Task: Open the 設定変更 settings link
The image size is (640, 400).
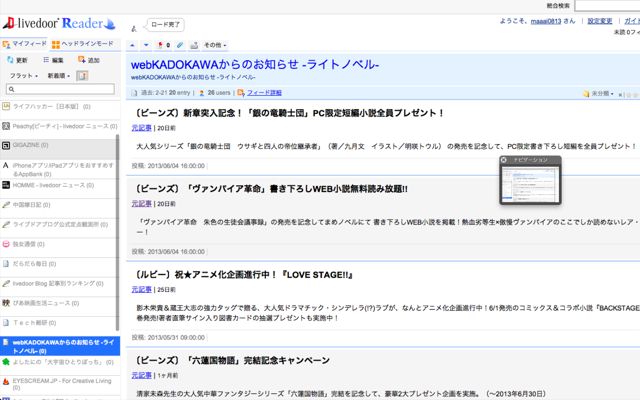Action: pos(600,21)
